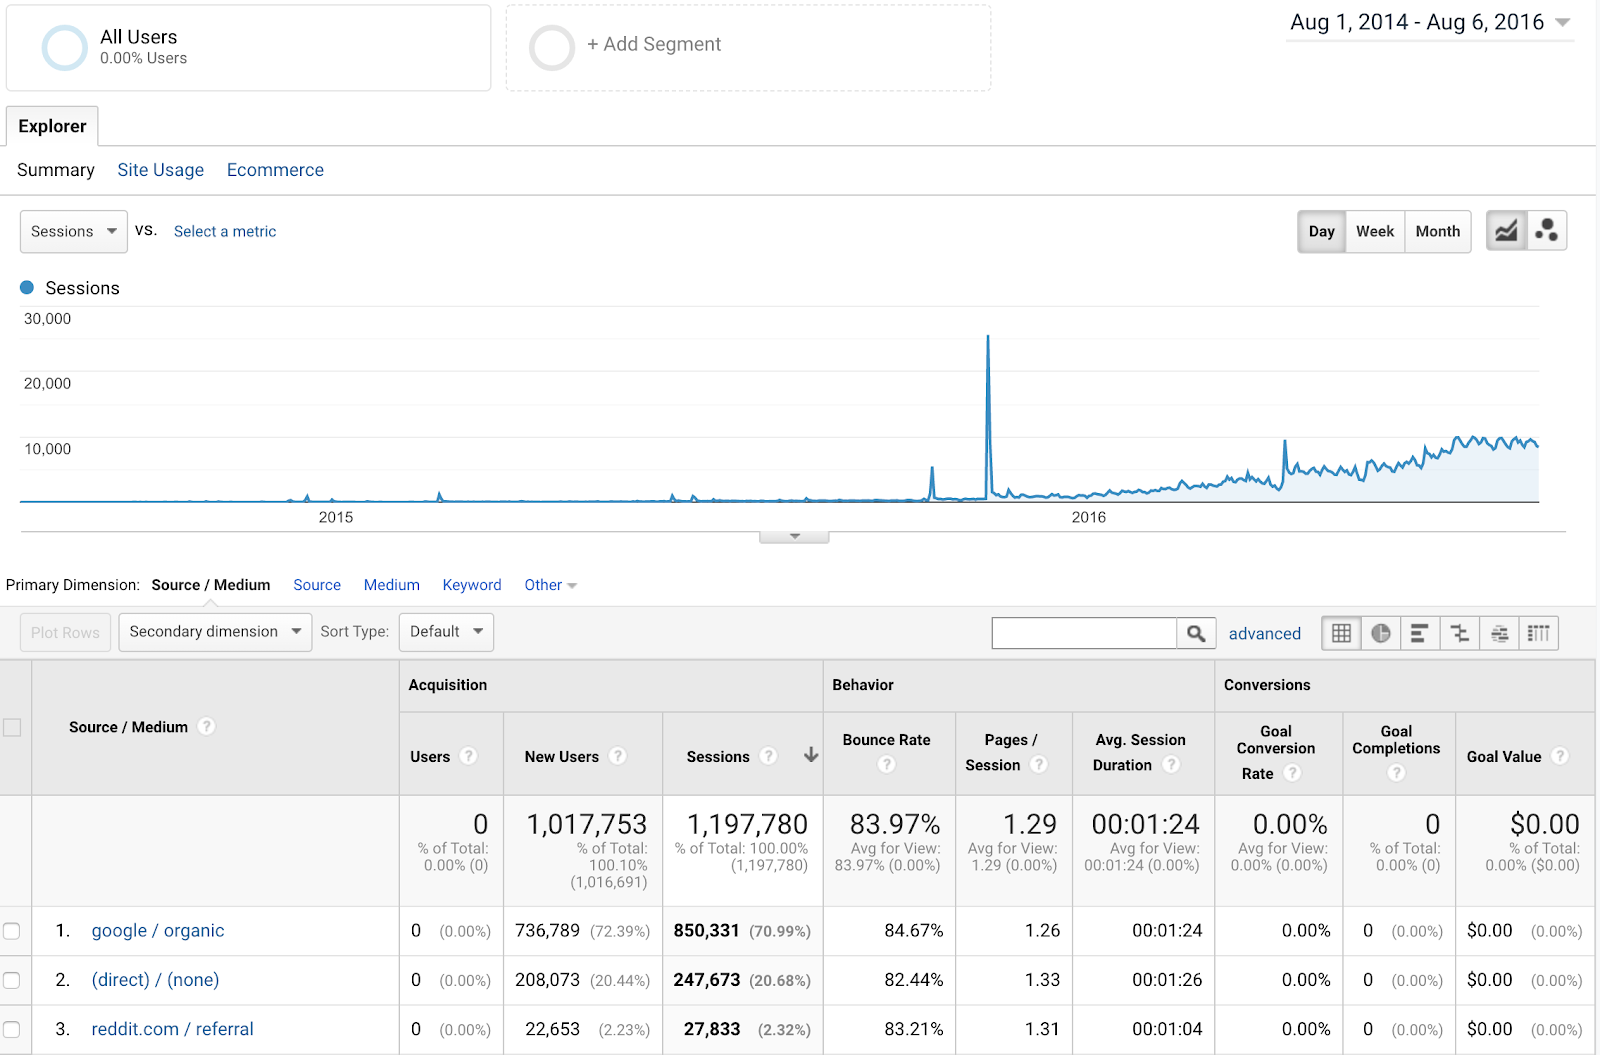1600x1055 pixels.
Task: Open help icon for Goal Conversion Rate
Action: (x=1292, y=772)
